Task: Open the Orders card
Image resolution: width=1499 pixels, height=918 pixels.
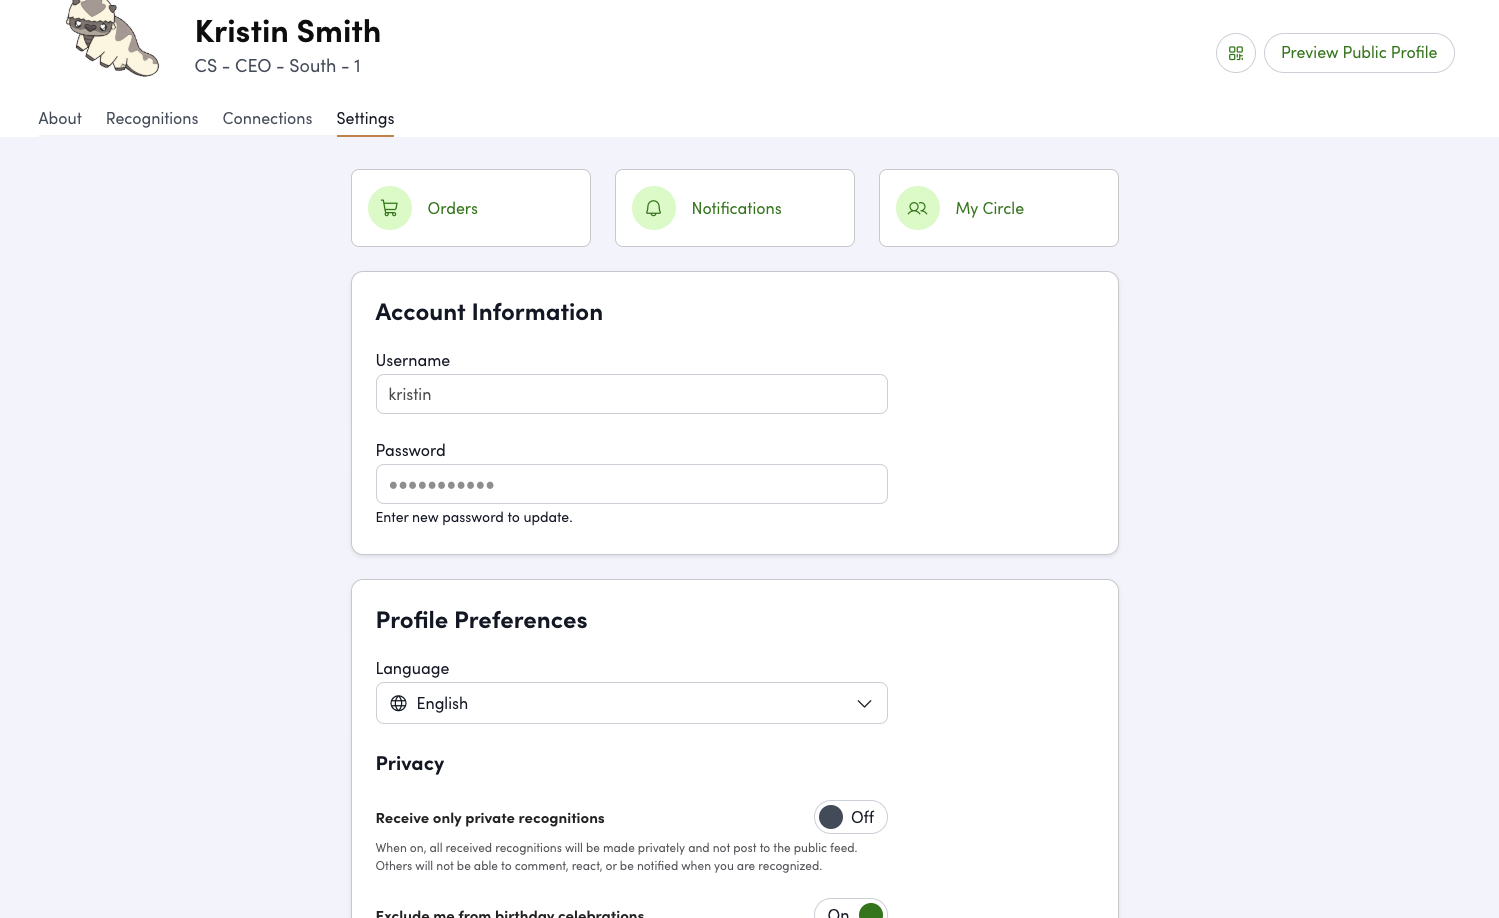Action: click(471, 208)
